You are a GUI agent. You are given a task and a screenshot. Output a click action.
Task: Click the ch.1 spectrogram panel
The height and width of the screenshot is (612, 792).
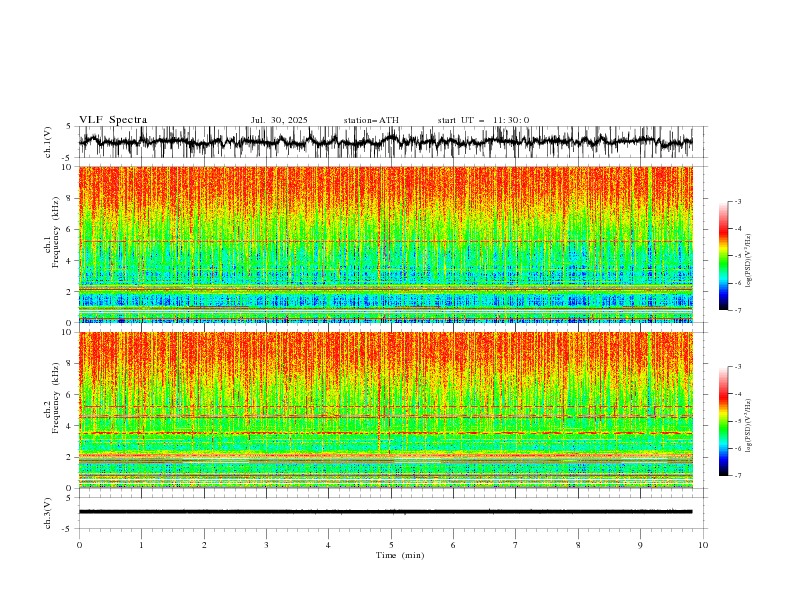click(385, 244)
